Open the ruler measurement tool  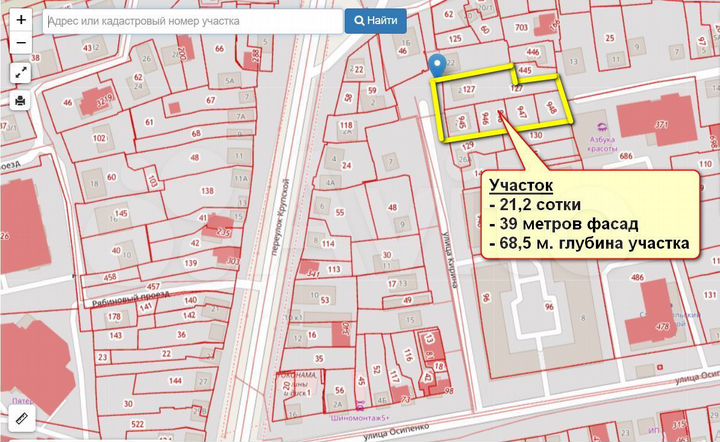22,419
